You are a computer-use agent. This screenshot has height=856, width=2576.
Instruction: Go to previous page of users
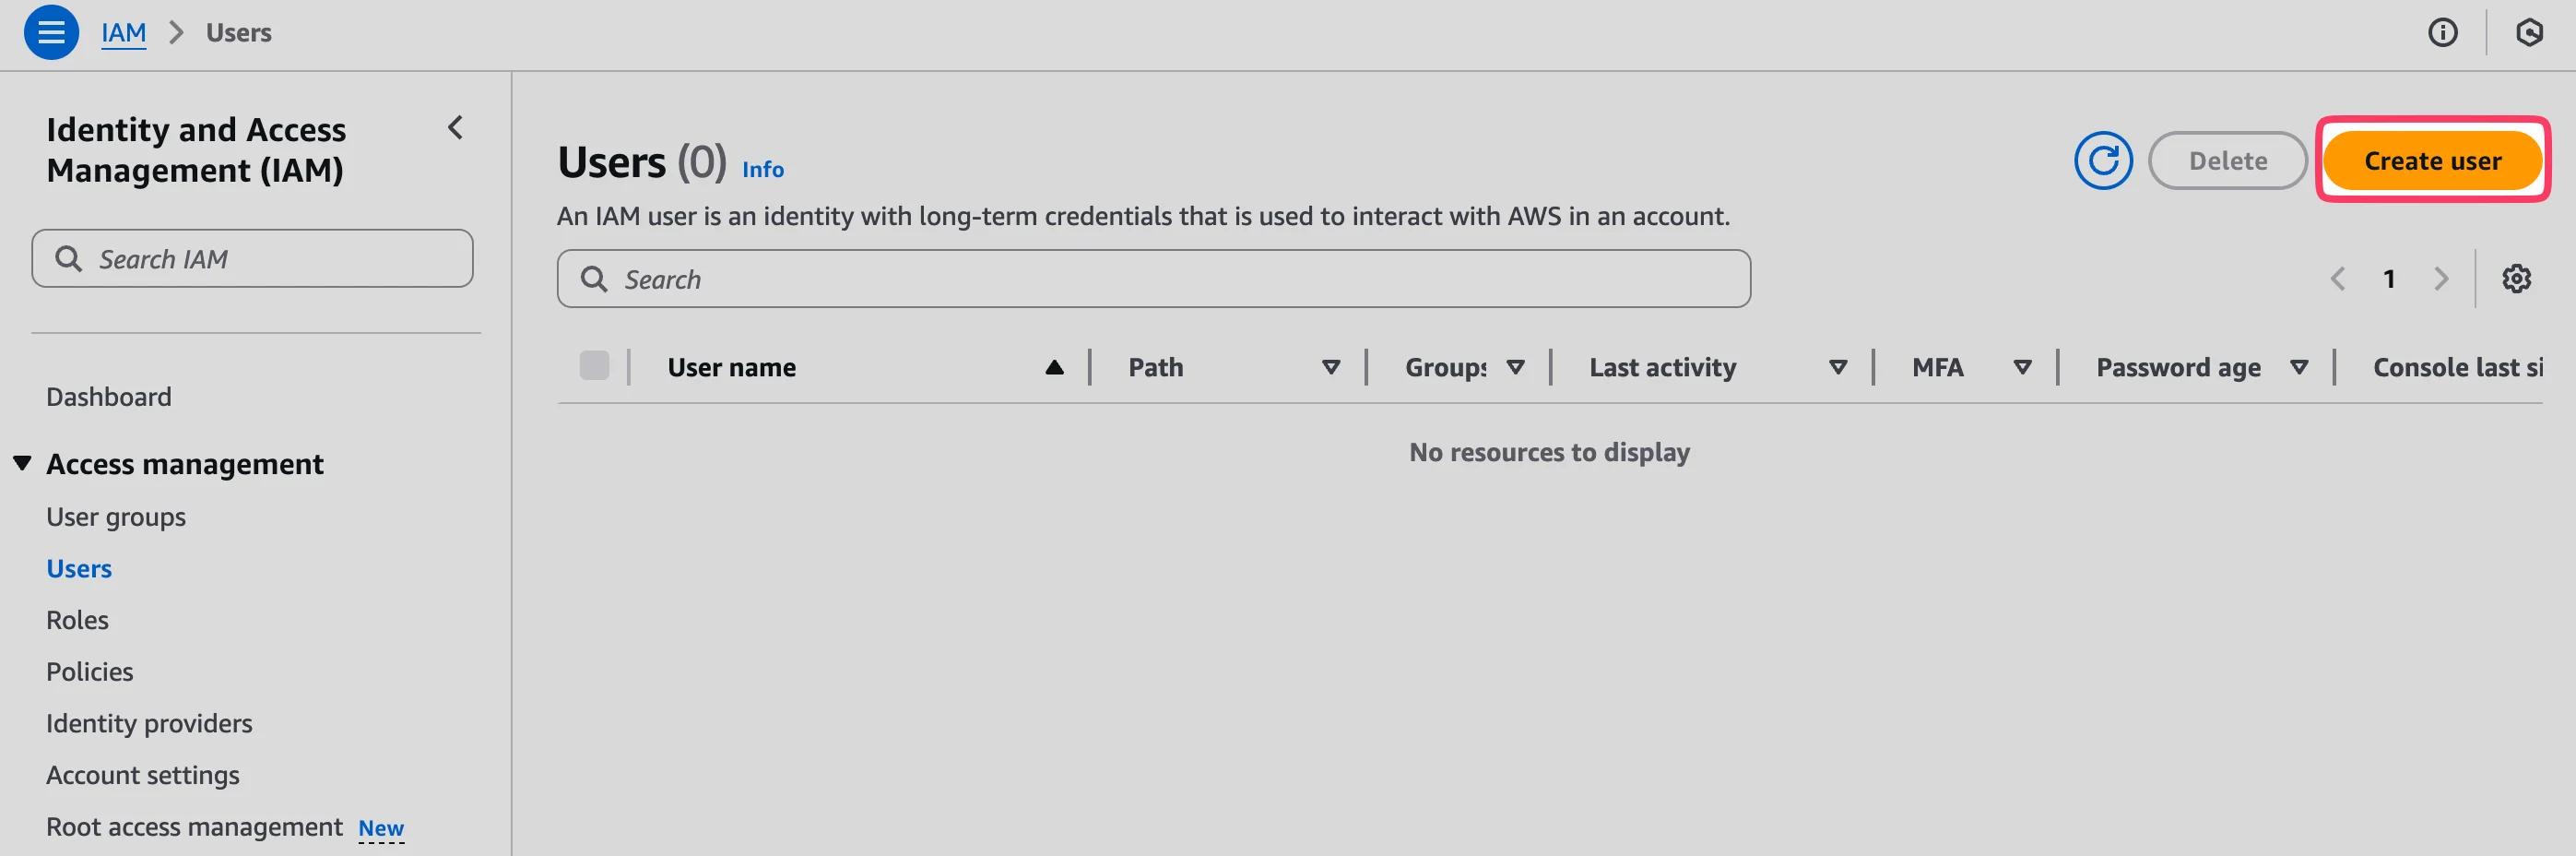pos(2338,278)
